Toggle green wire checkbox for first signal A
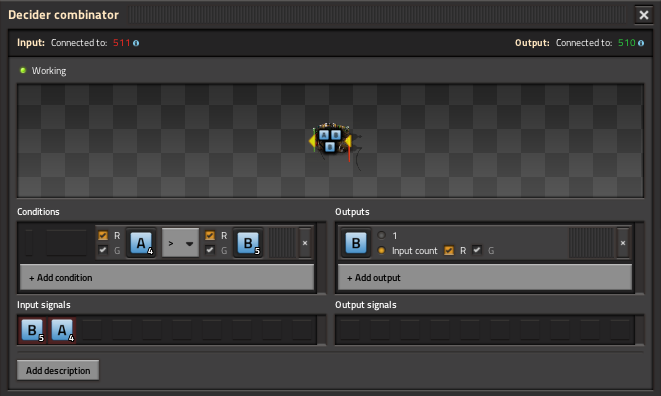This screenshot has height=396, width=661. point(103,250)
